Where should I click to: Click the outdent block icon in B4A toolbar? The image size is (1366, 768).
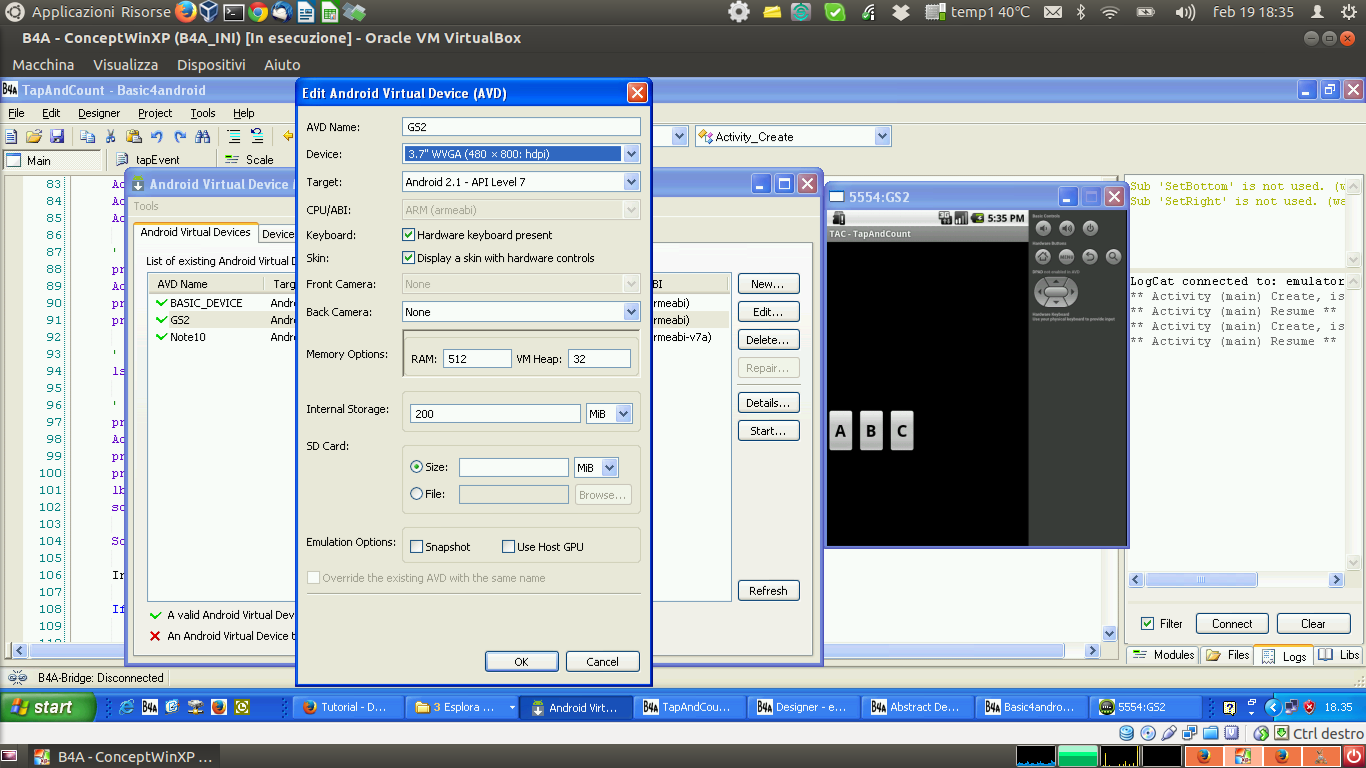(257, 136)
